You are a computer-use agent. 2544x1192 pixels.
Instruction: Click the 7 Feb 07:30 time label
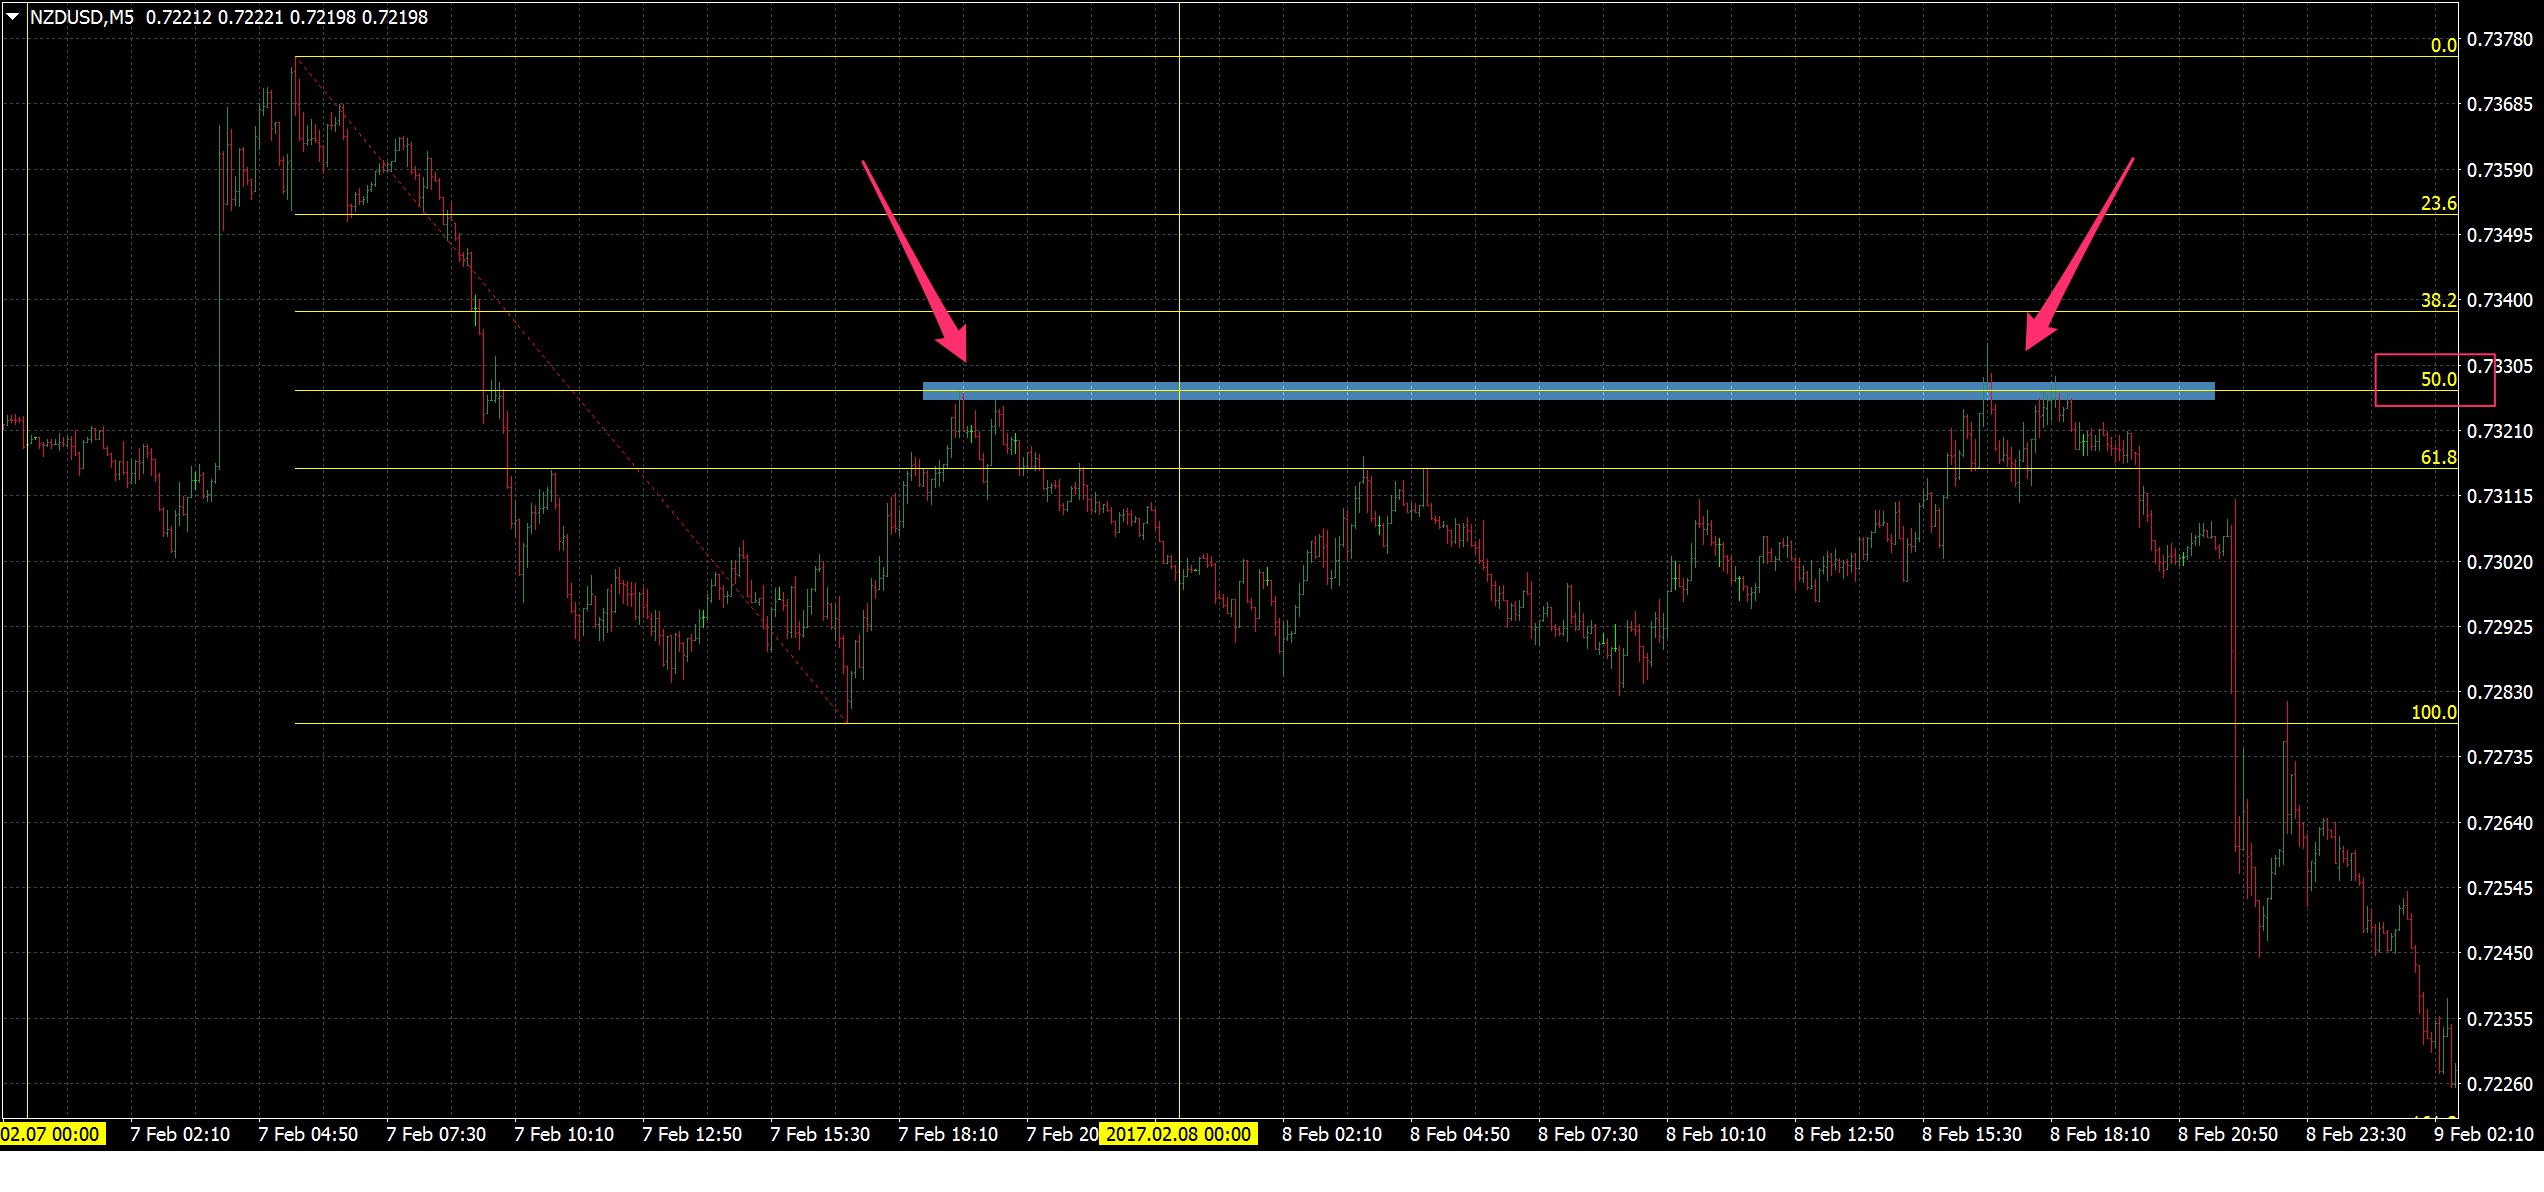pyautogui.click(x=436, y=1134)
